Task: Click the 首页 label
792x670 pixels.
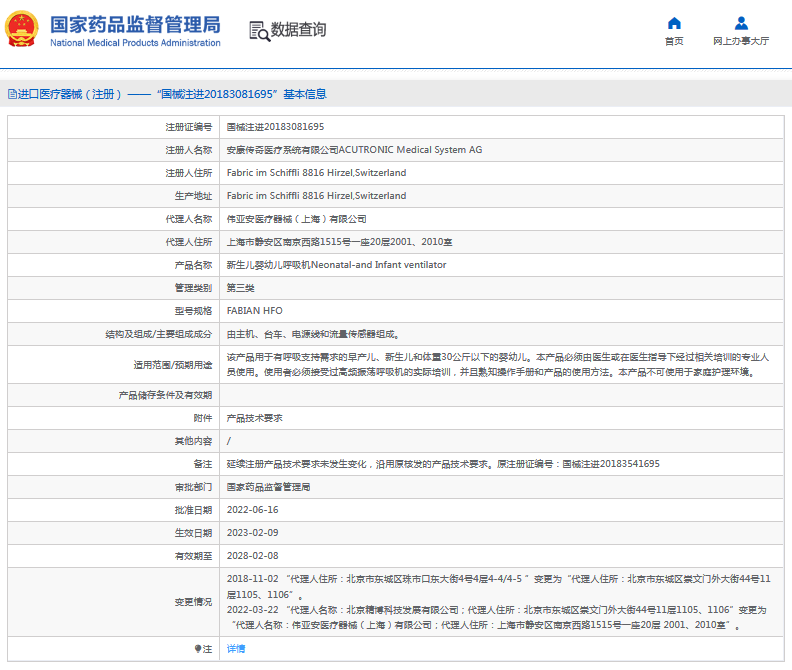Action: coord(674,41)
